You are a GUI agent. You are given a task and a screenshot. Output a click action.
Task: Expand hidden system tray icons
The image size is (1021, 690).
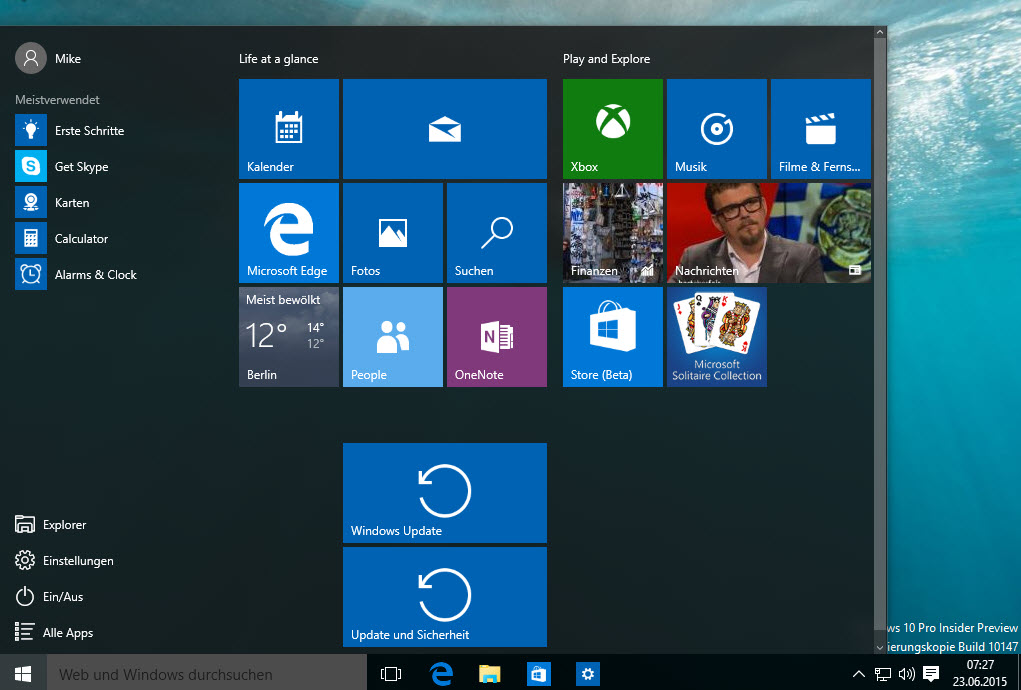pyautogui.click(x=859, y=674)
